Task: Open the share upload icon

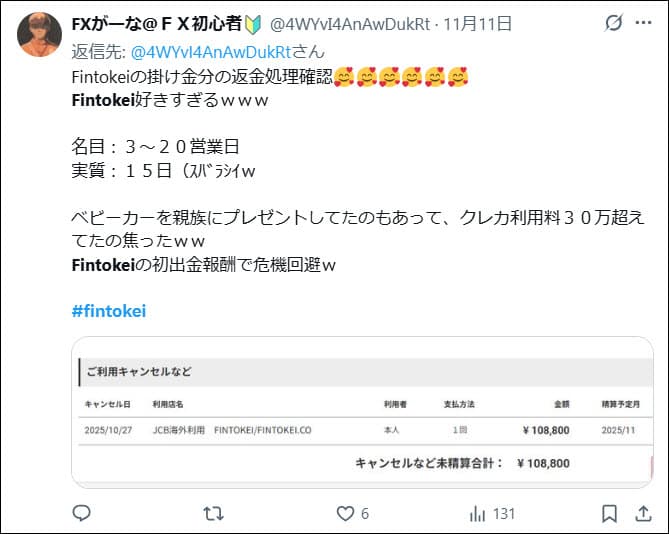Action: [x=643, y=514]
